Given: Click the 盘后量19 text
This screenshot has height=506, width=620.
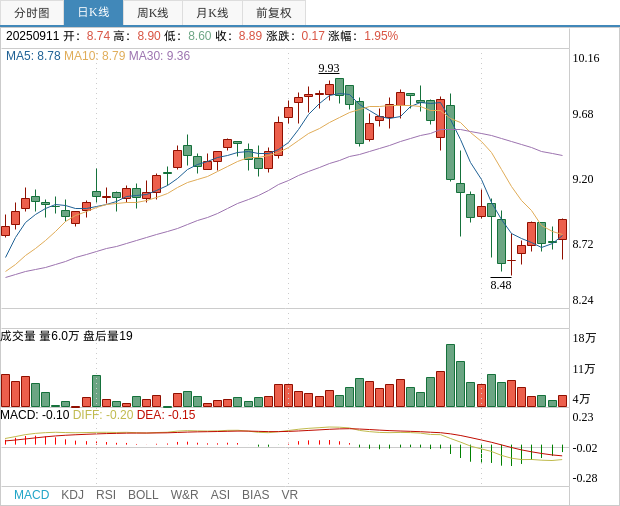Looking at the screenshot, I should (x=108, y=336).
